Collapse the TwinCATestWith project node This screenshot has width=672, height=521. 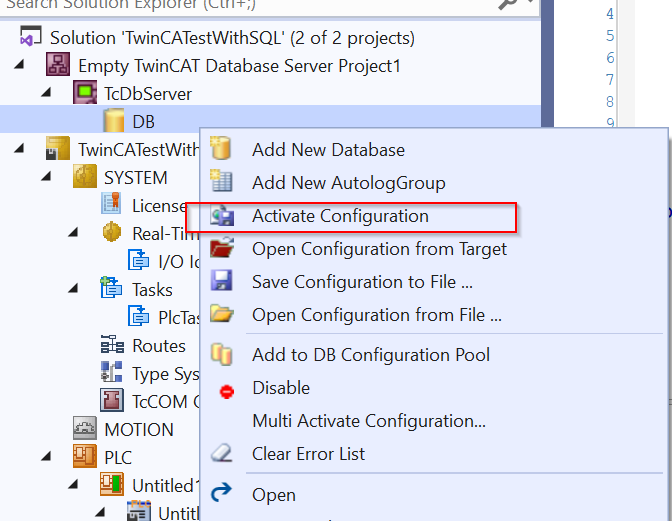(19, 149)
